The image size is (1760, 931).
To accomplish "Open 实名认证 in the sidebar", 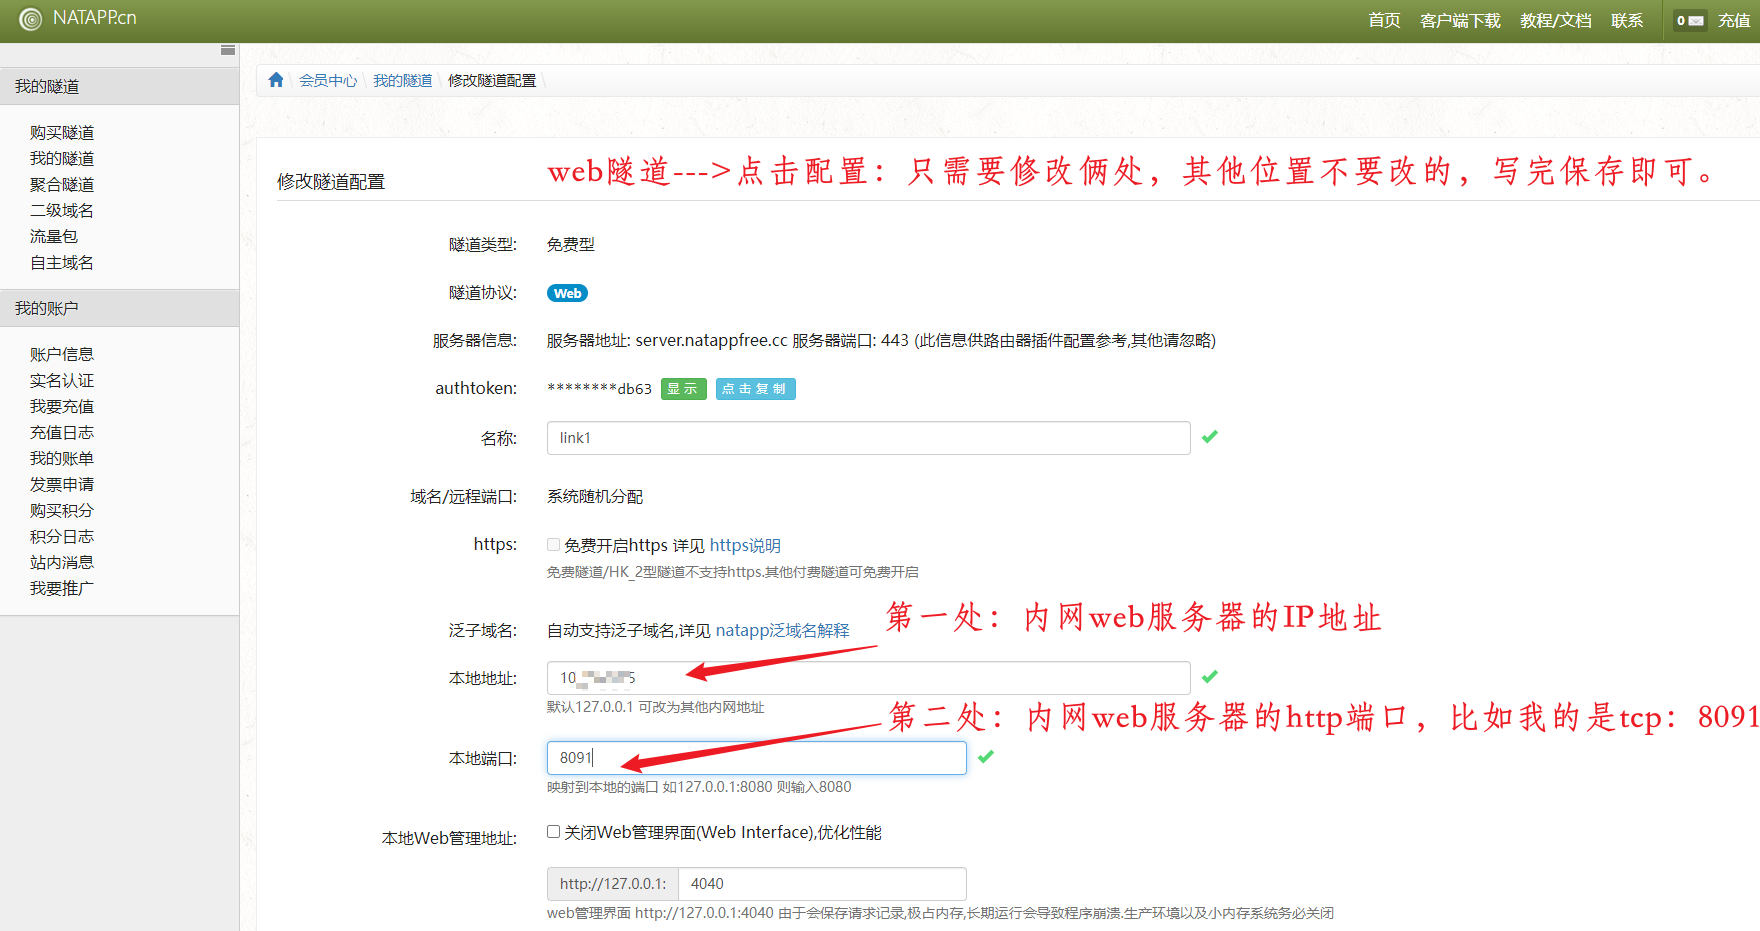I will 62,380.
